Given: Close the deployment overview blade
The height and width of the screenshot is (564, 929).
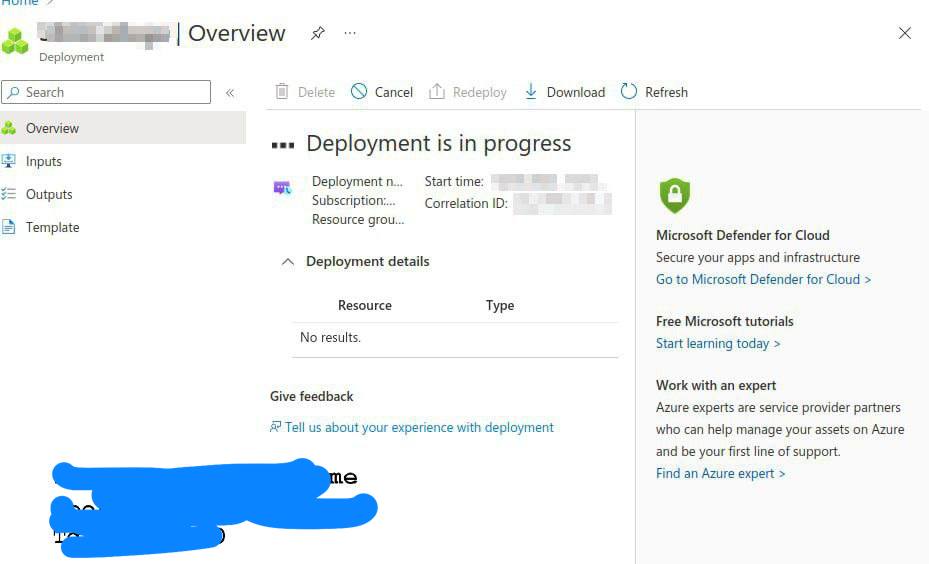Looking at the screenshot, I should (904, 33).
